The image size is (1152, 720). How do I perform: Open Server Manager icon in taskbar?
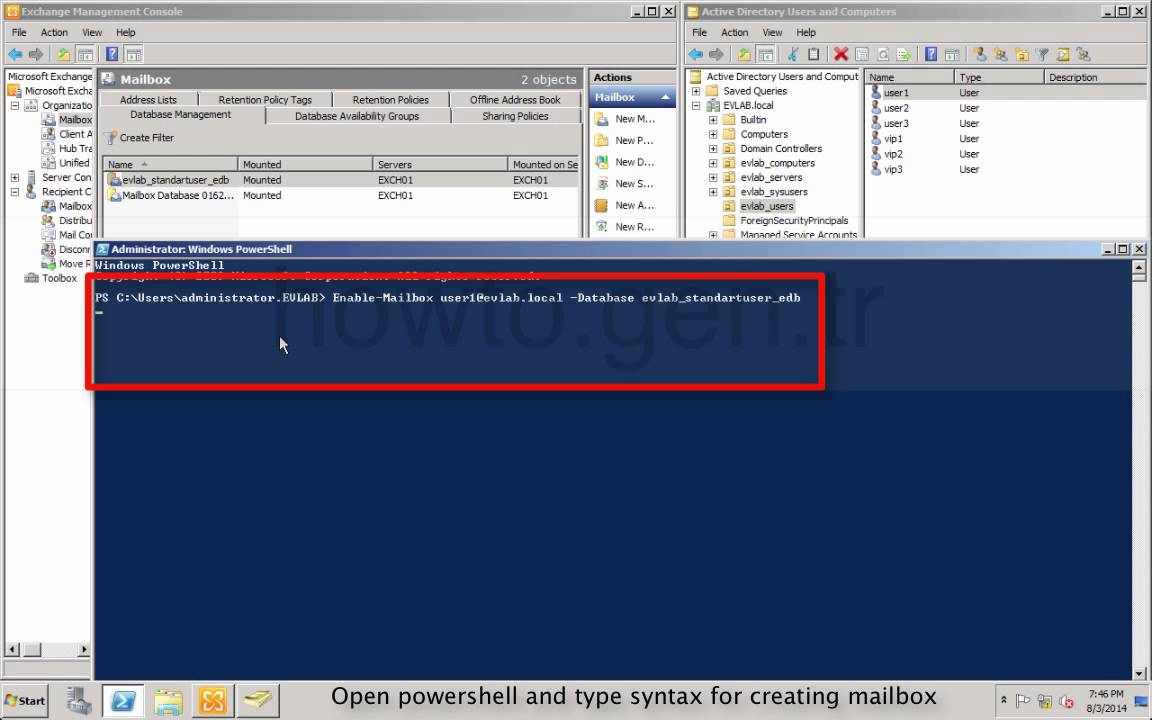[x=78, y=700]
